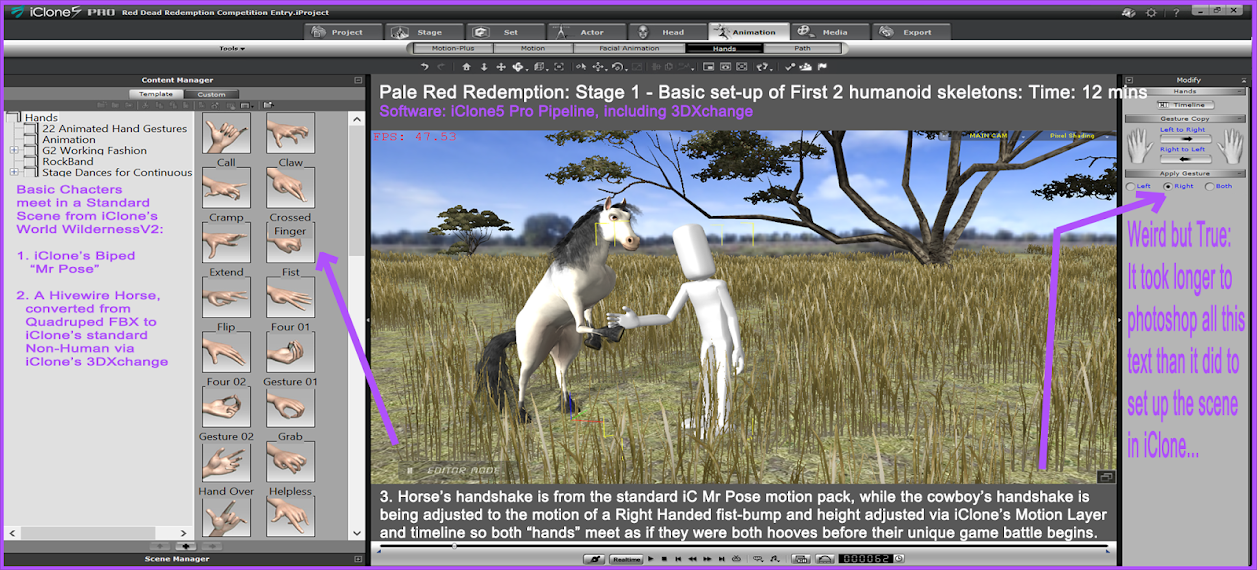Click the flag icon in the toolbar
Image resolution: width=1257 pixels, height=570 pixels.
point(822,67)
